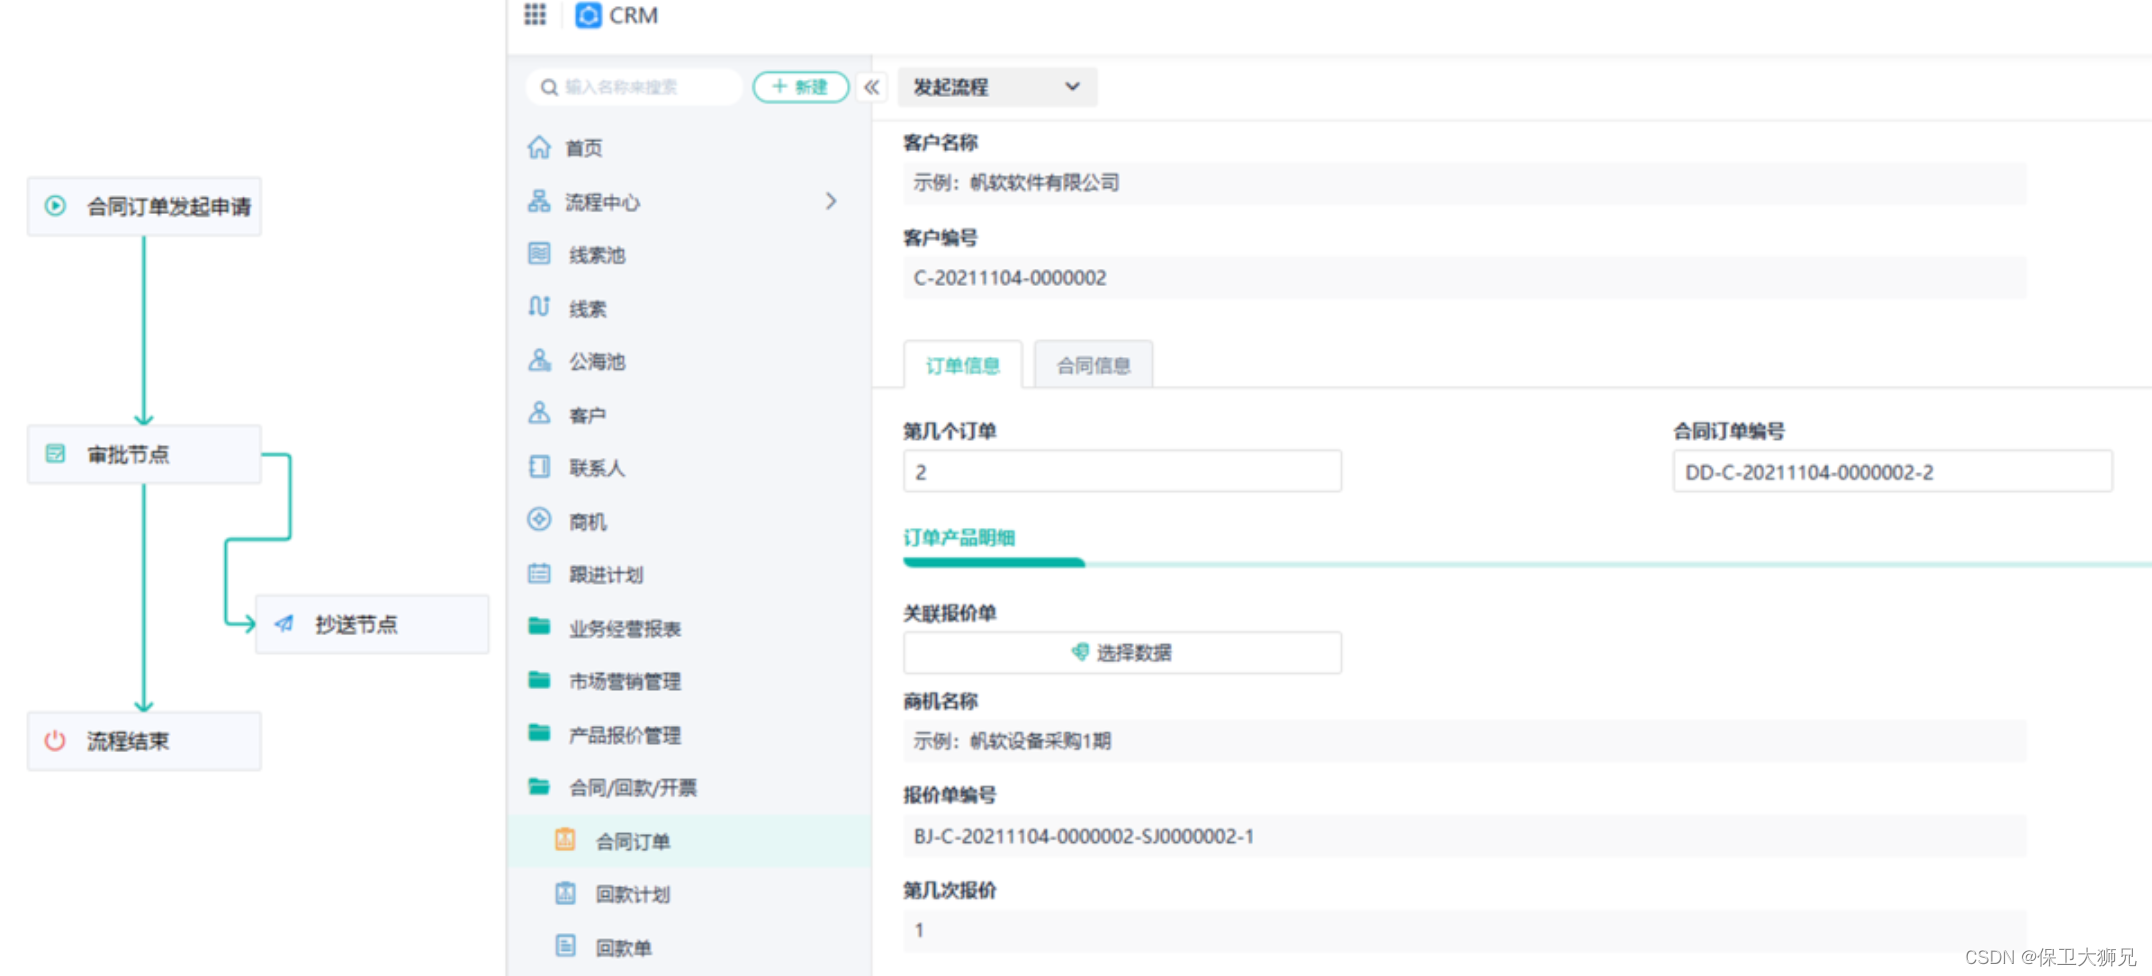Switch to the 合同信息 tab
Image resolution: width=2152 pixels, height=976 pixels.
point(1093,365)
